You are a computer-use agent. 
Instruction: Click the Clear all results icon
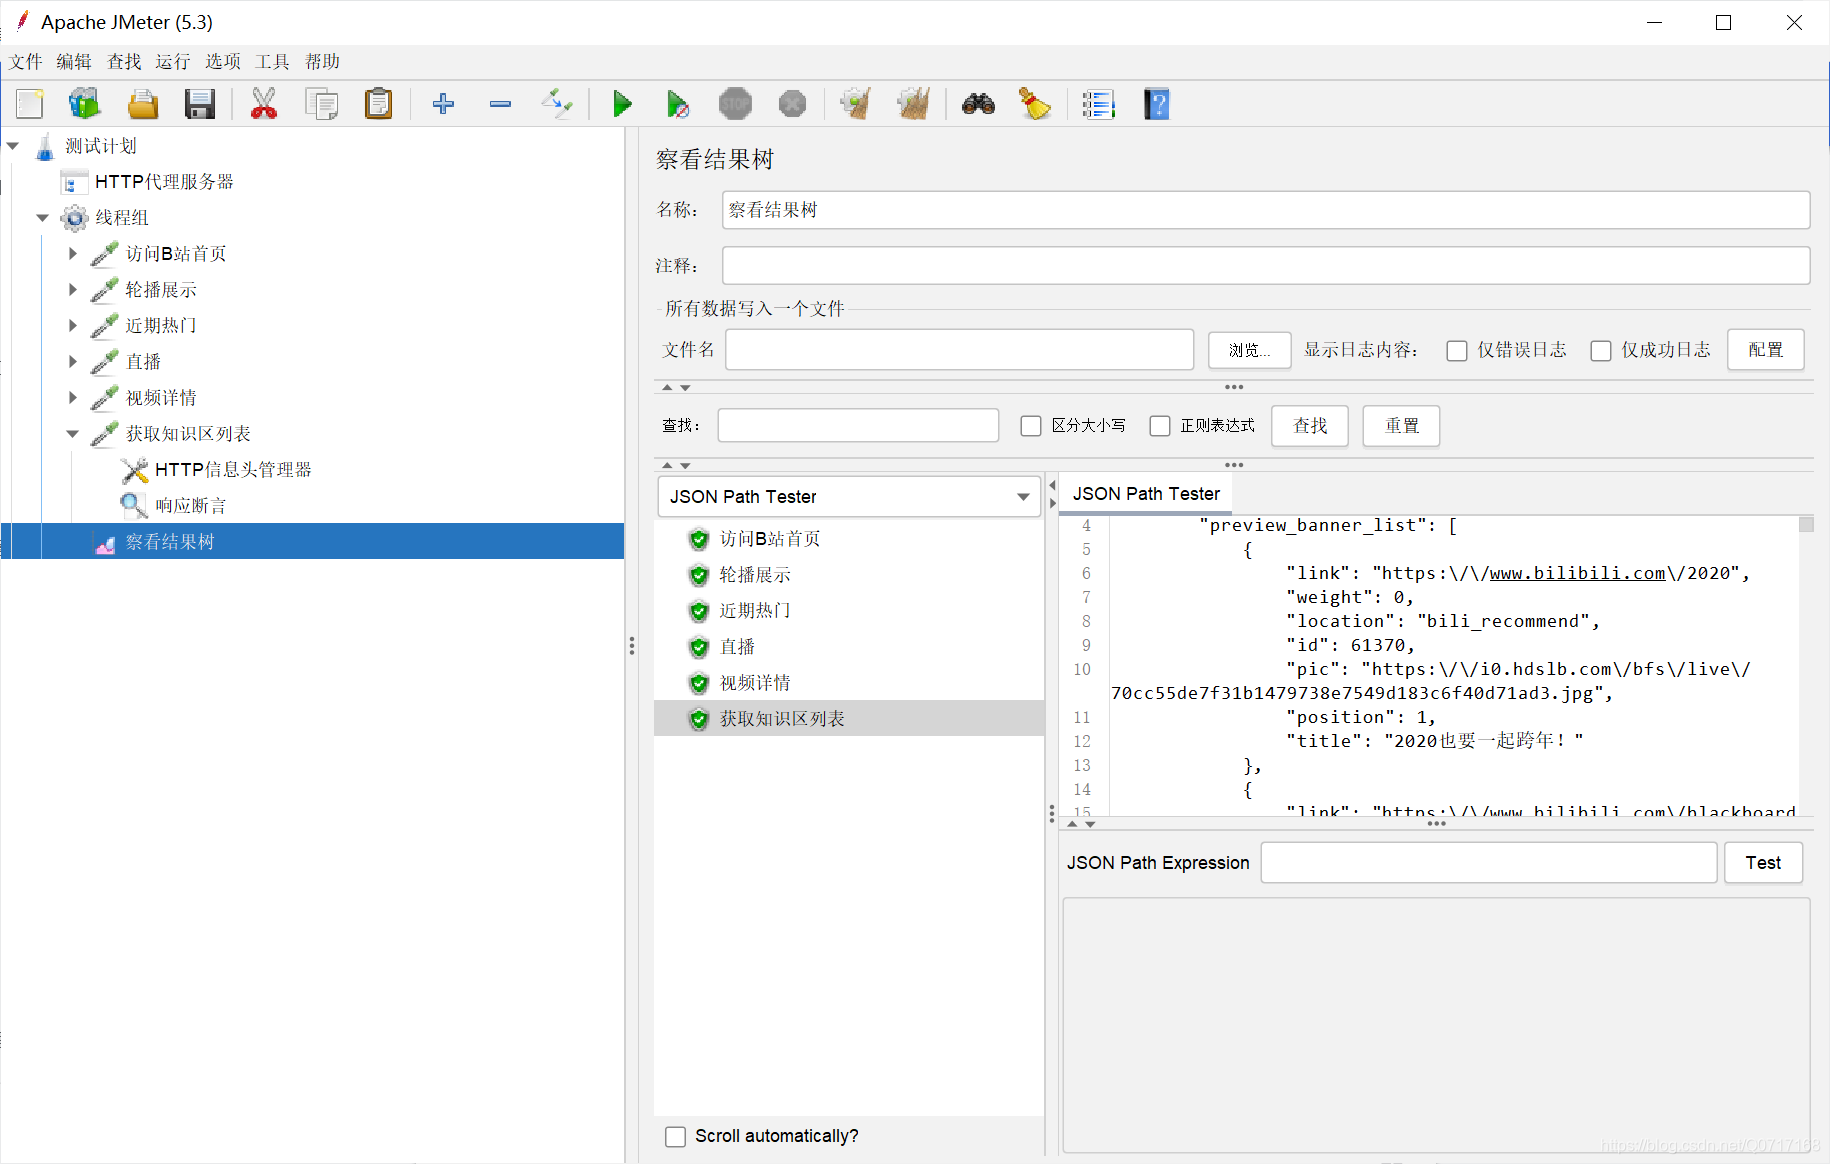(913, 104)
